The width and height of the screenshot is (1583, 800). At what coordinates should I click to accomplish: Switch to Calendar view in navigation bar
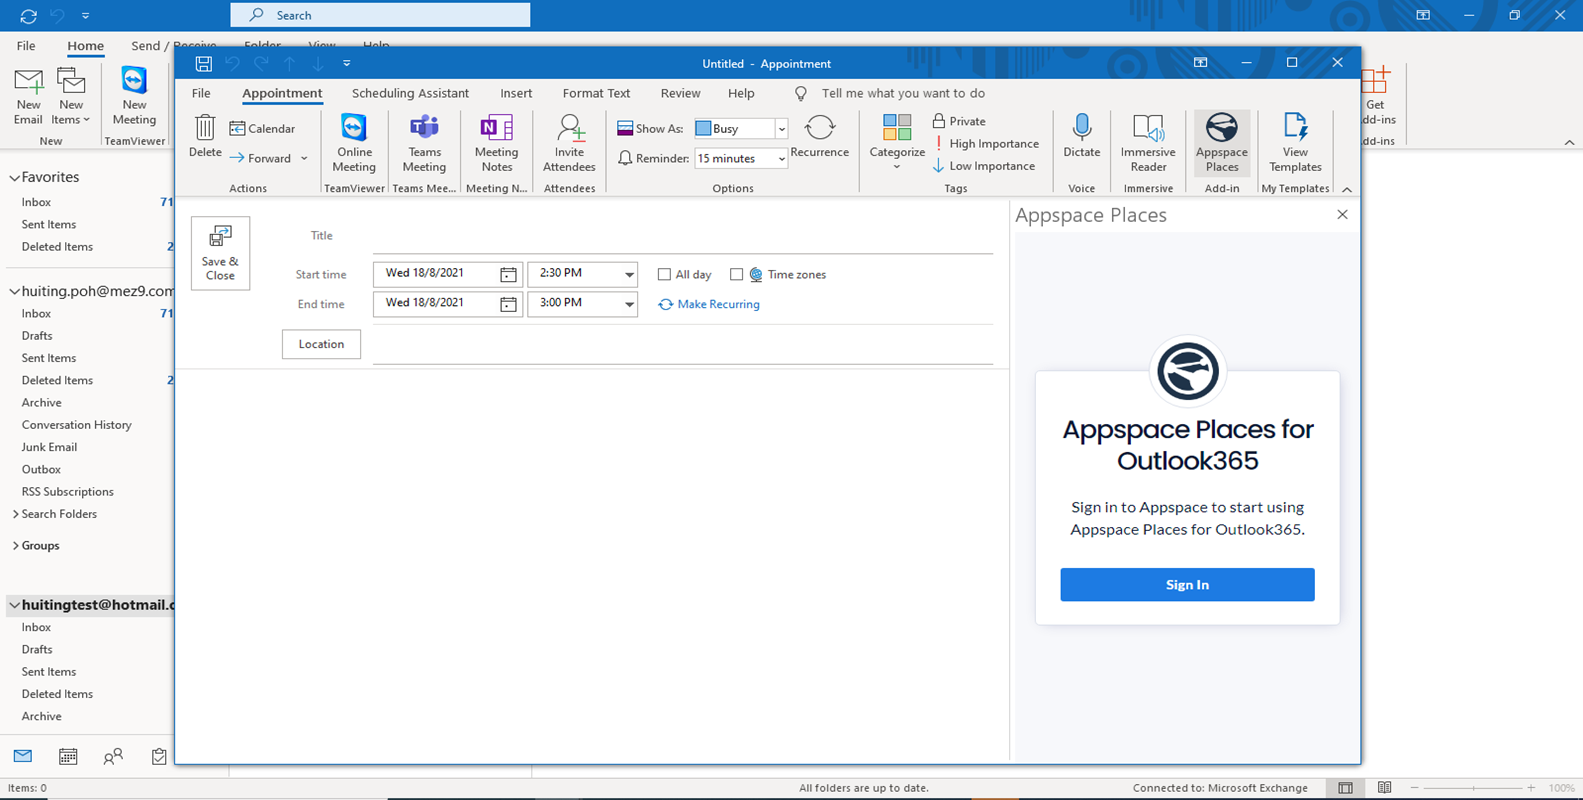[x=68, y=756]
